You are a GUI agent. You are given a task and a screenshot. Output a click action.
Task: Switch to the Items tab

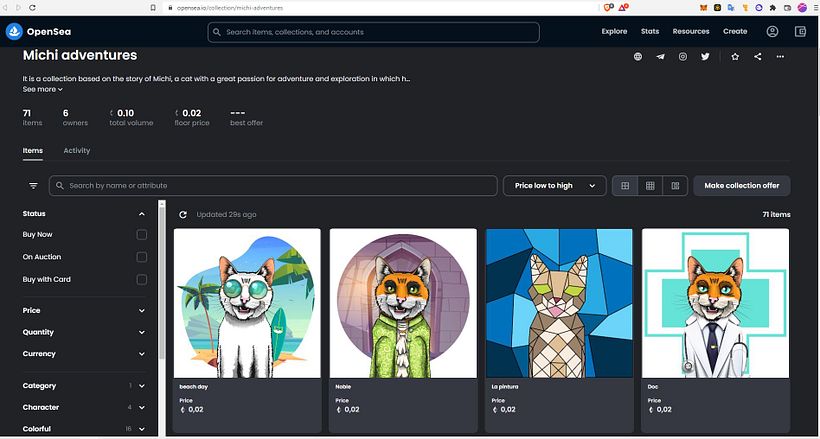click(x=32, y=151)
